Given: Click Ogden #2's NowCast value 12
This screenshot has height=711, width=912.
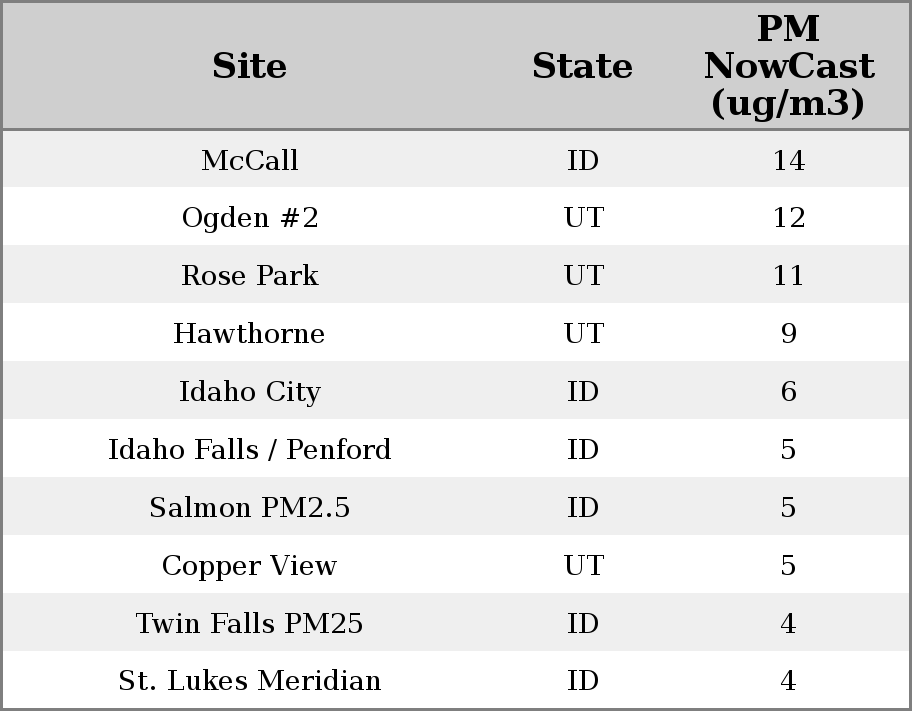Looking at the screenshot, I should (788, 218).
